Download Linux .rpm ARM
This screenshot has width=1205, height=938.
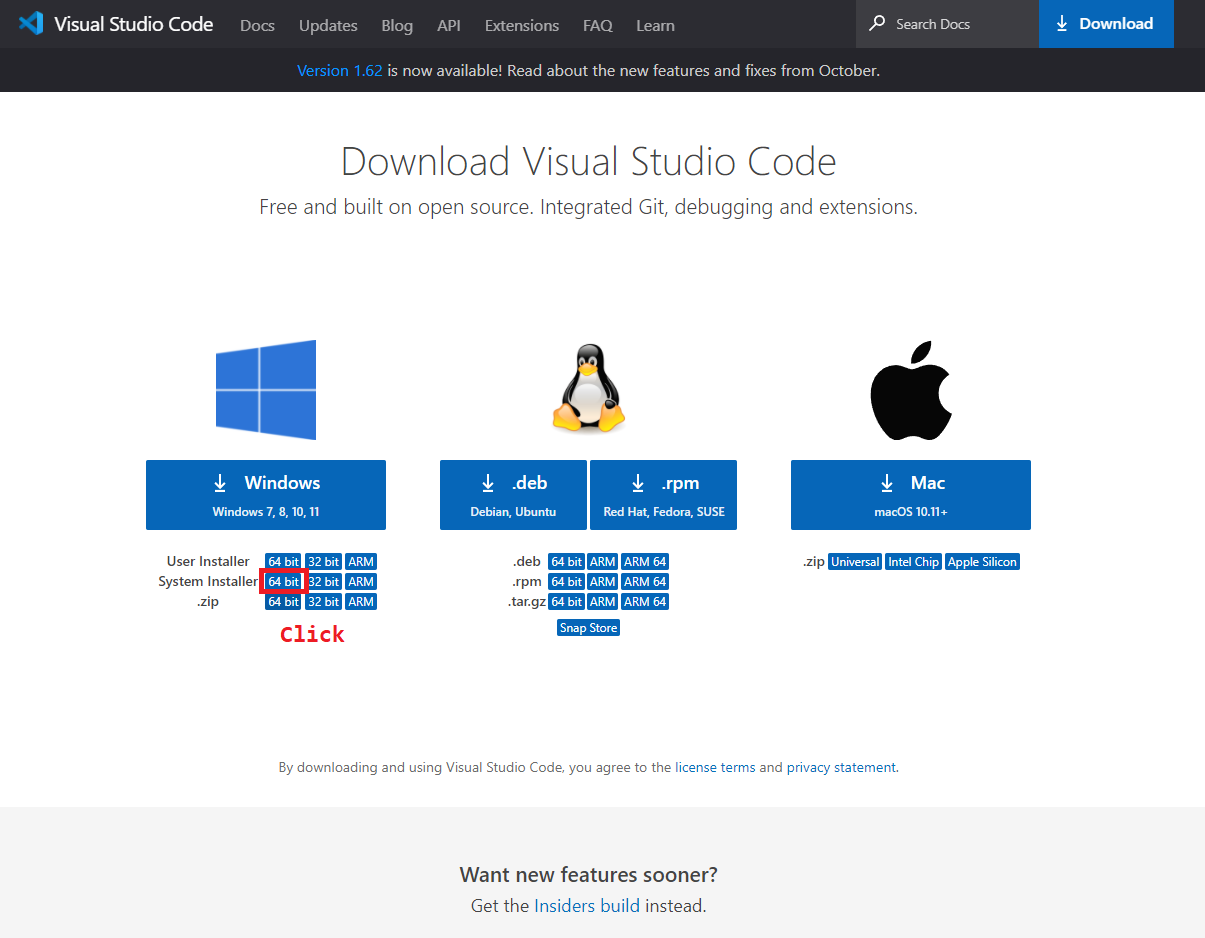tap(603, 582)
